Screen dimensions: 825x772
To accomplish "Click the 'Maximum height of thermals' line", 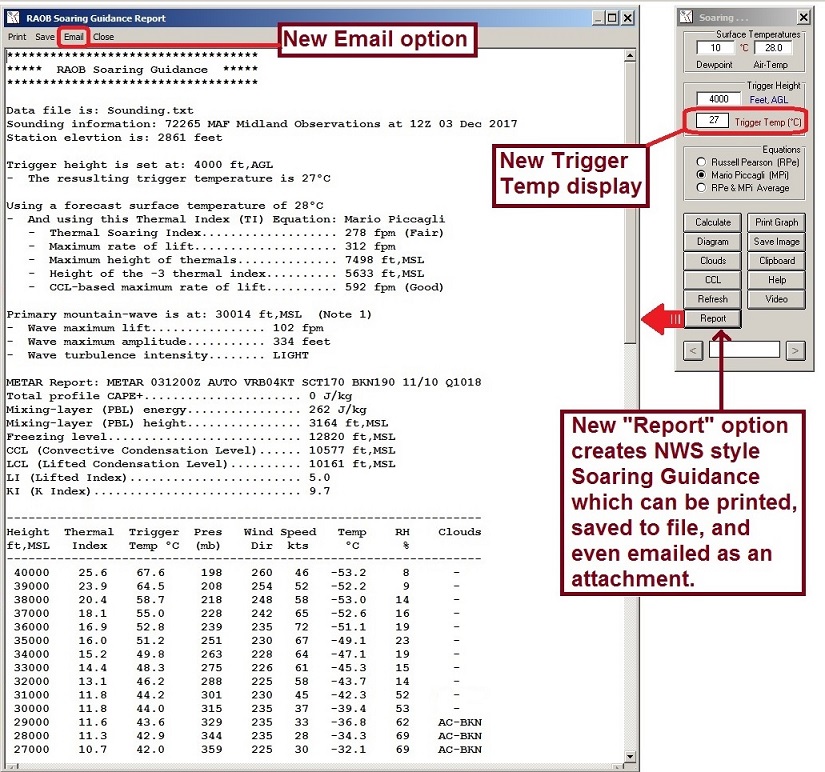I will [x=226, y=260].
